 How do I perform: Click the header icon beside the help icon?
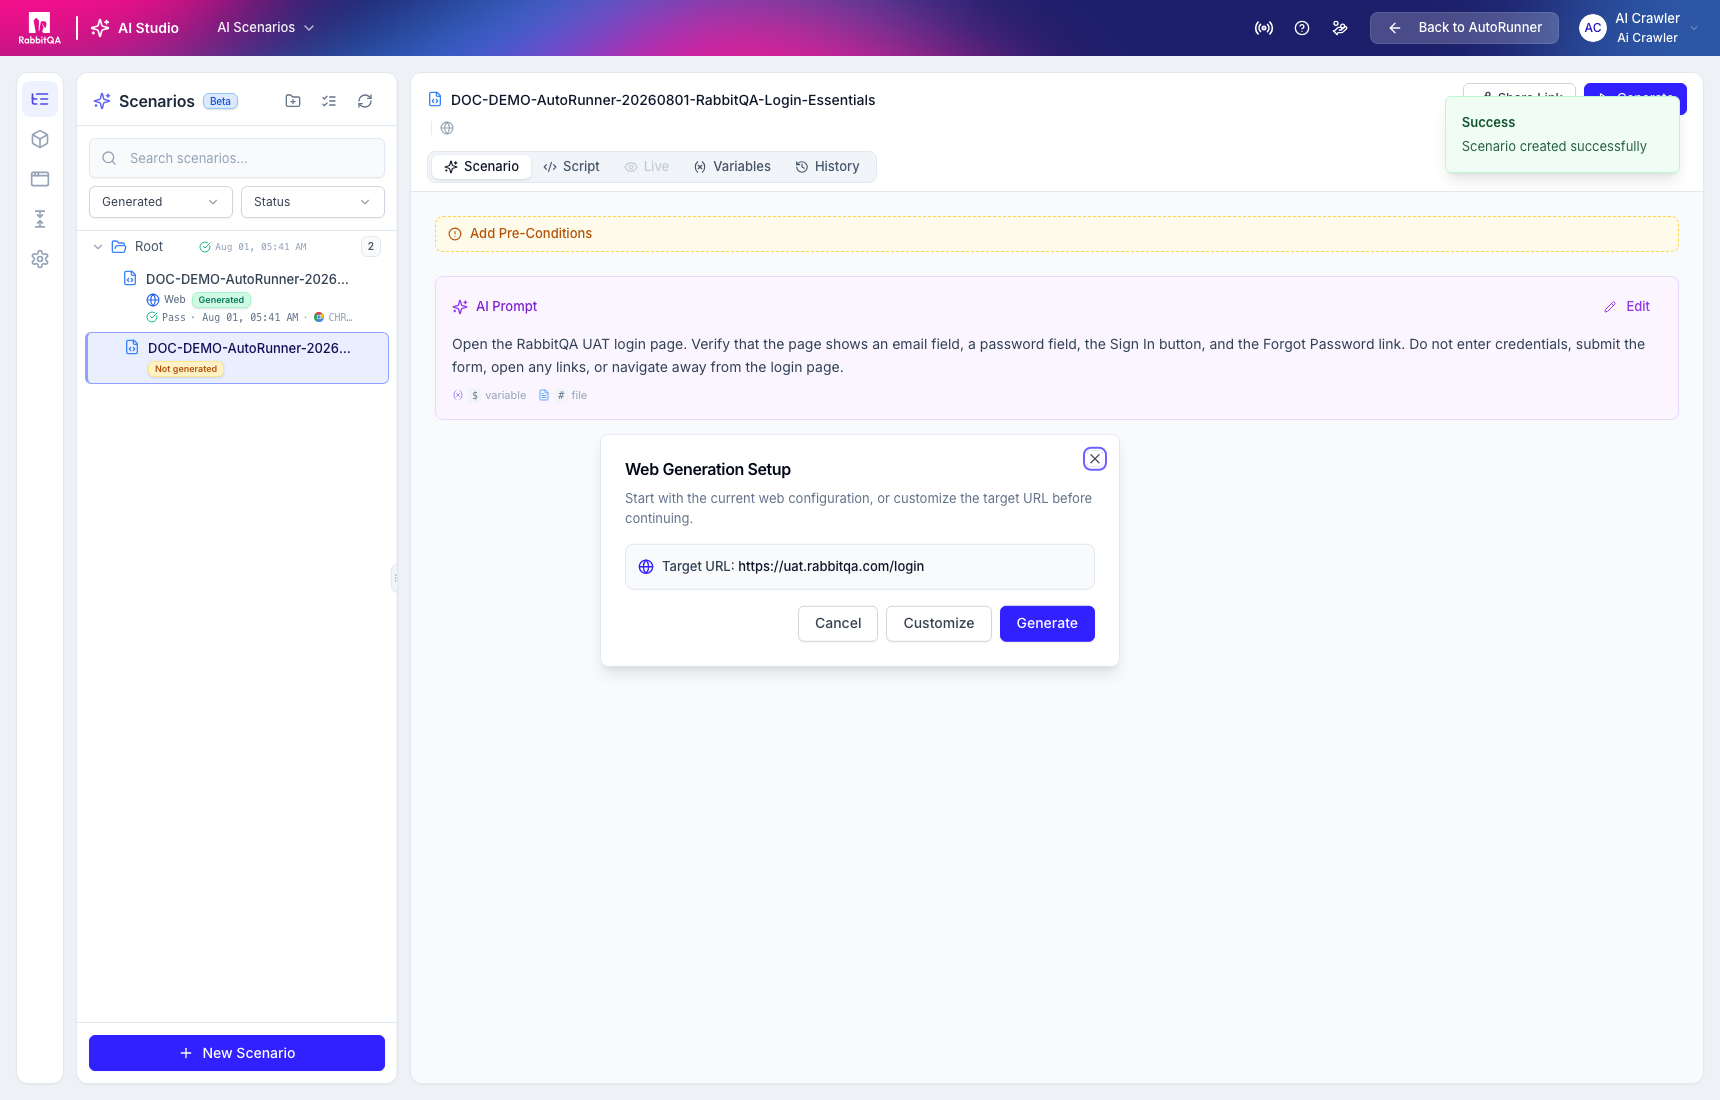(x=1340, y=28)
